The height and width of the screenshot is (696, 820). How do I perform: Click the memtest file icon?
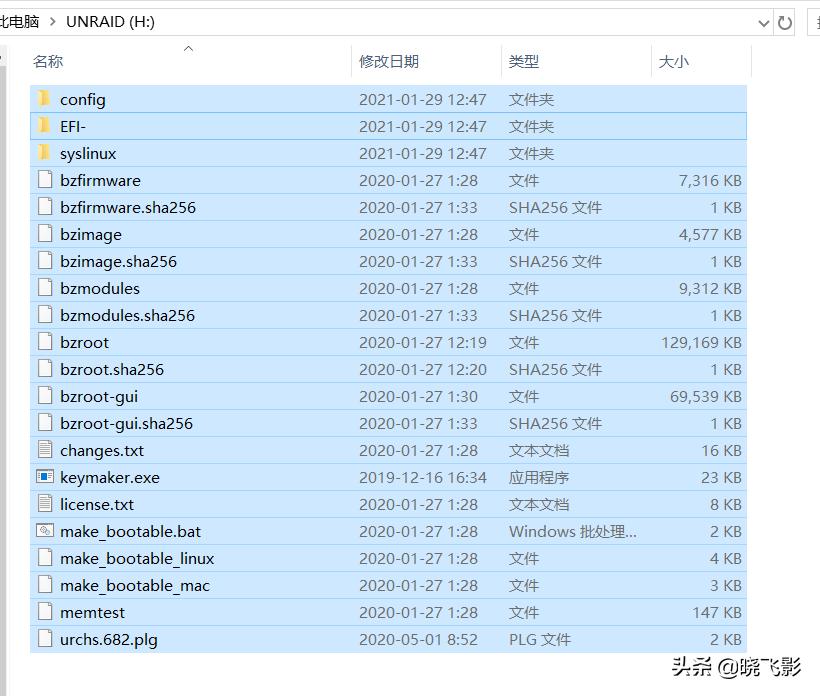click(45, 612)
